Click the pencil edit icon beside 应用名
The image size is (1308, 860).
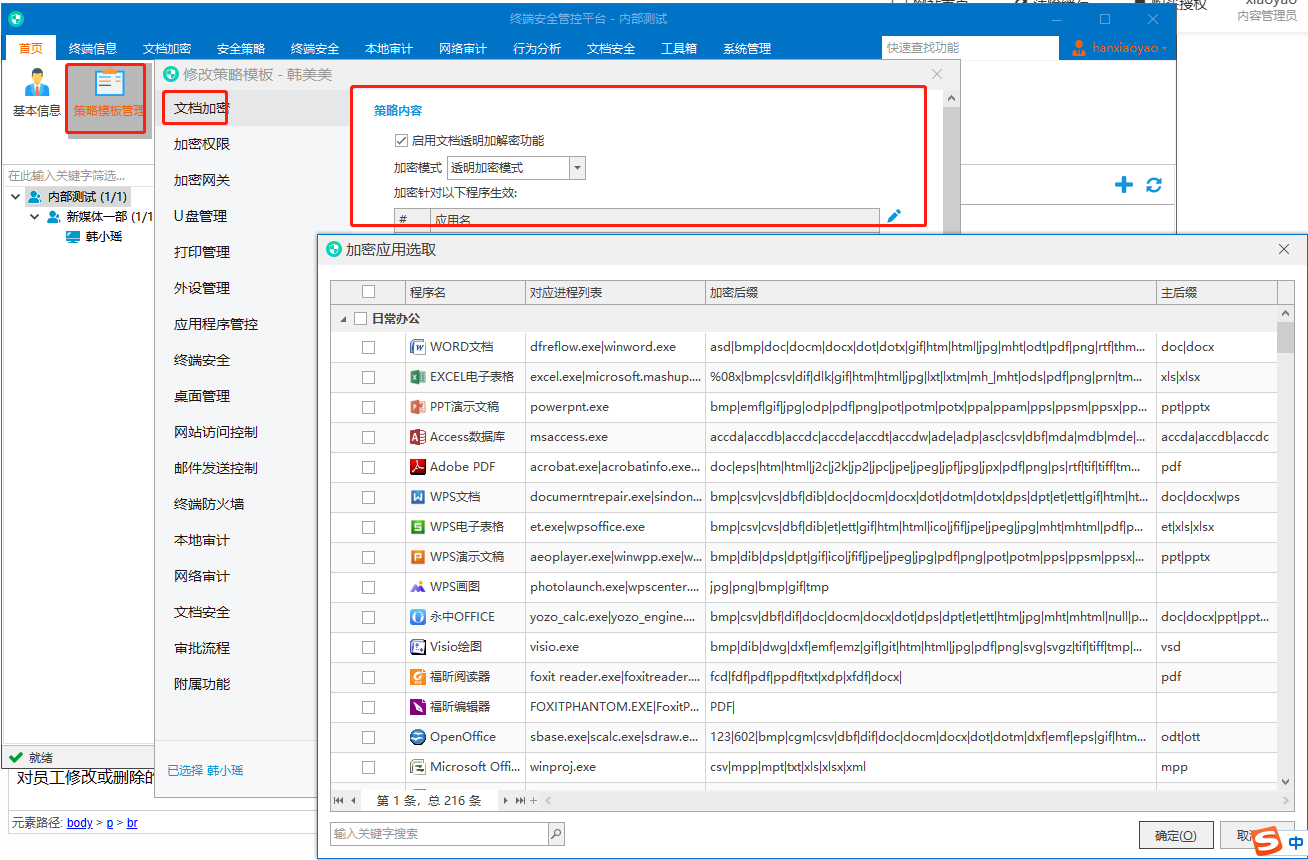(x=894, y=216)
